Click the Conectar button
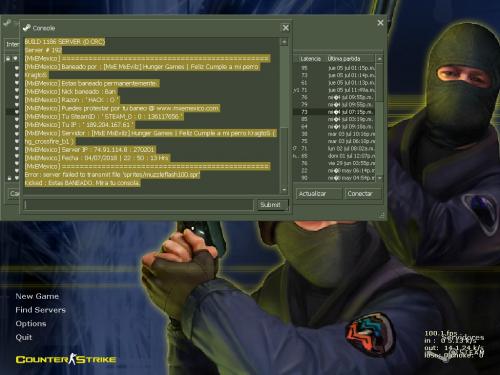The image size is (500, 375). (362, 194)
